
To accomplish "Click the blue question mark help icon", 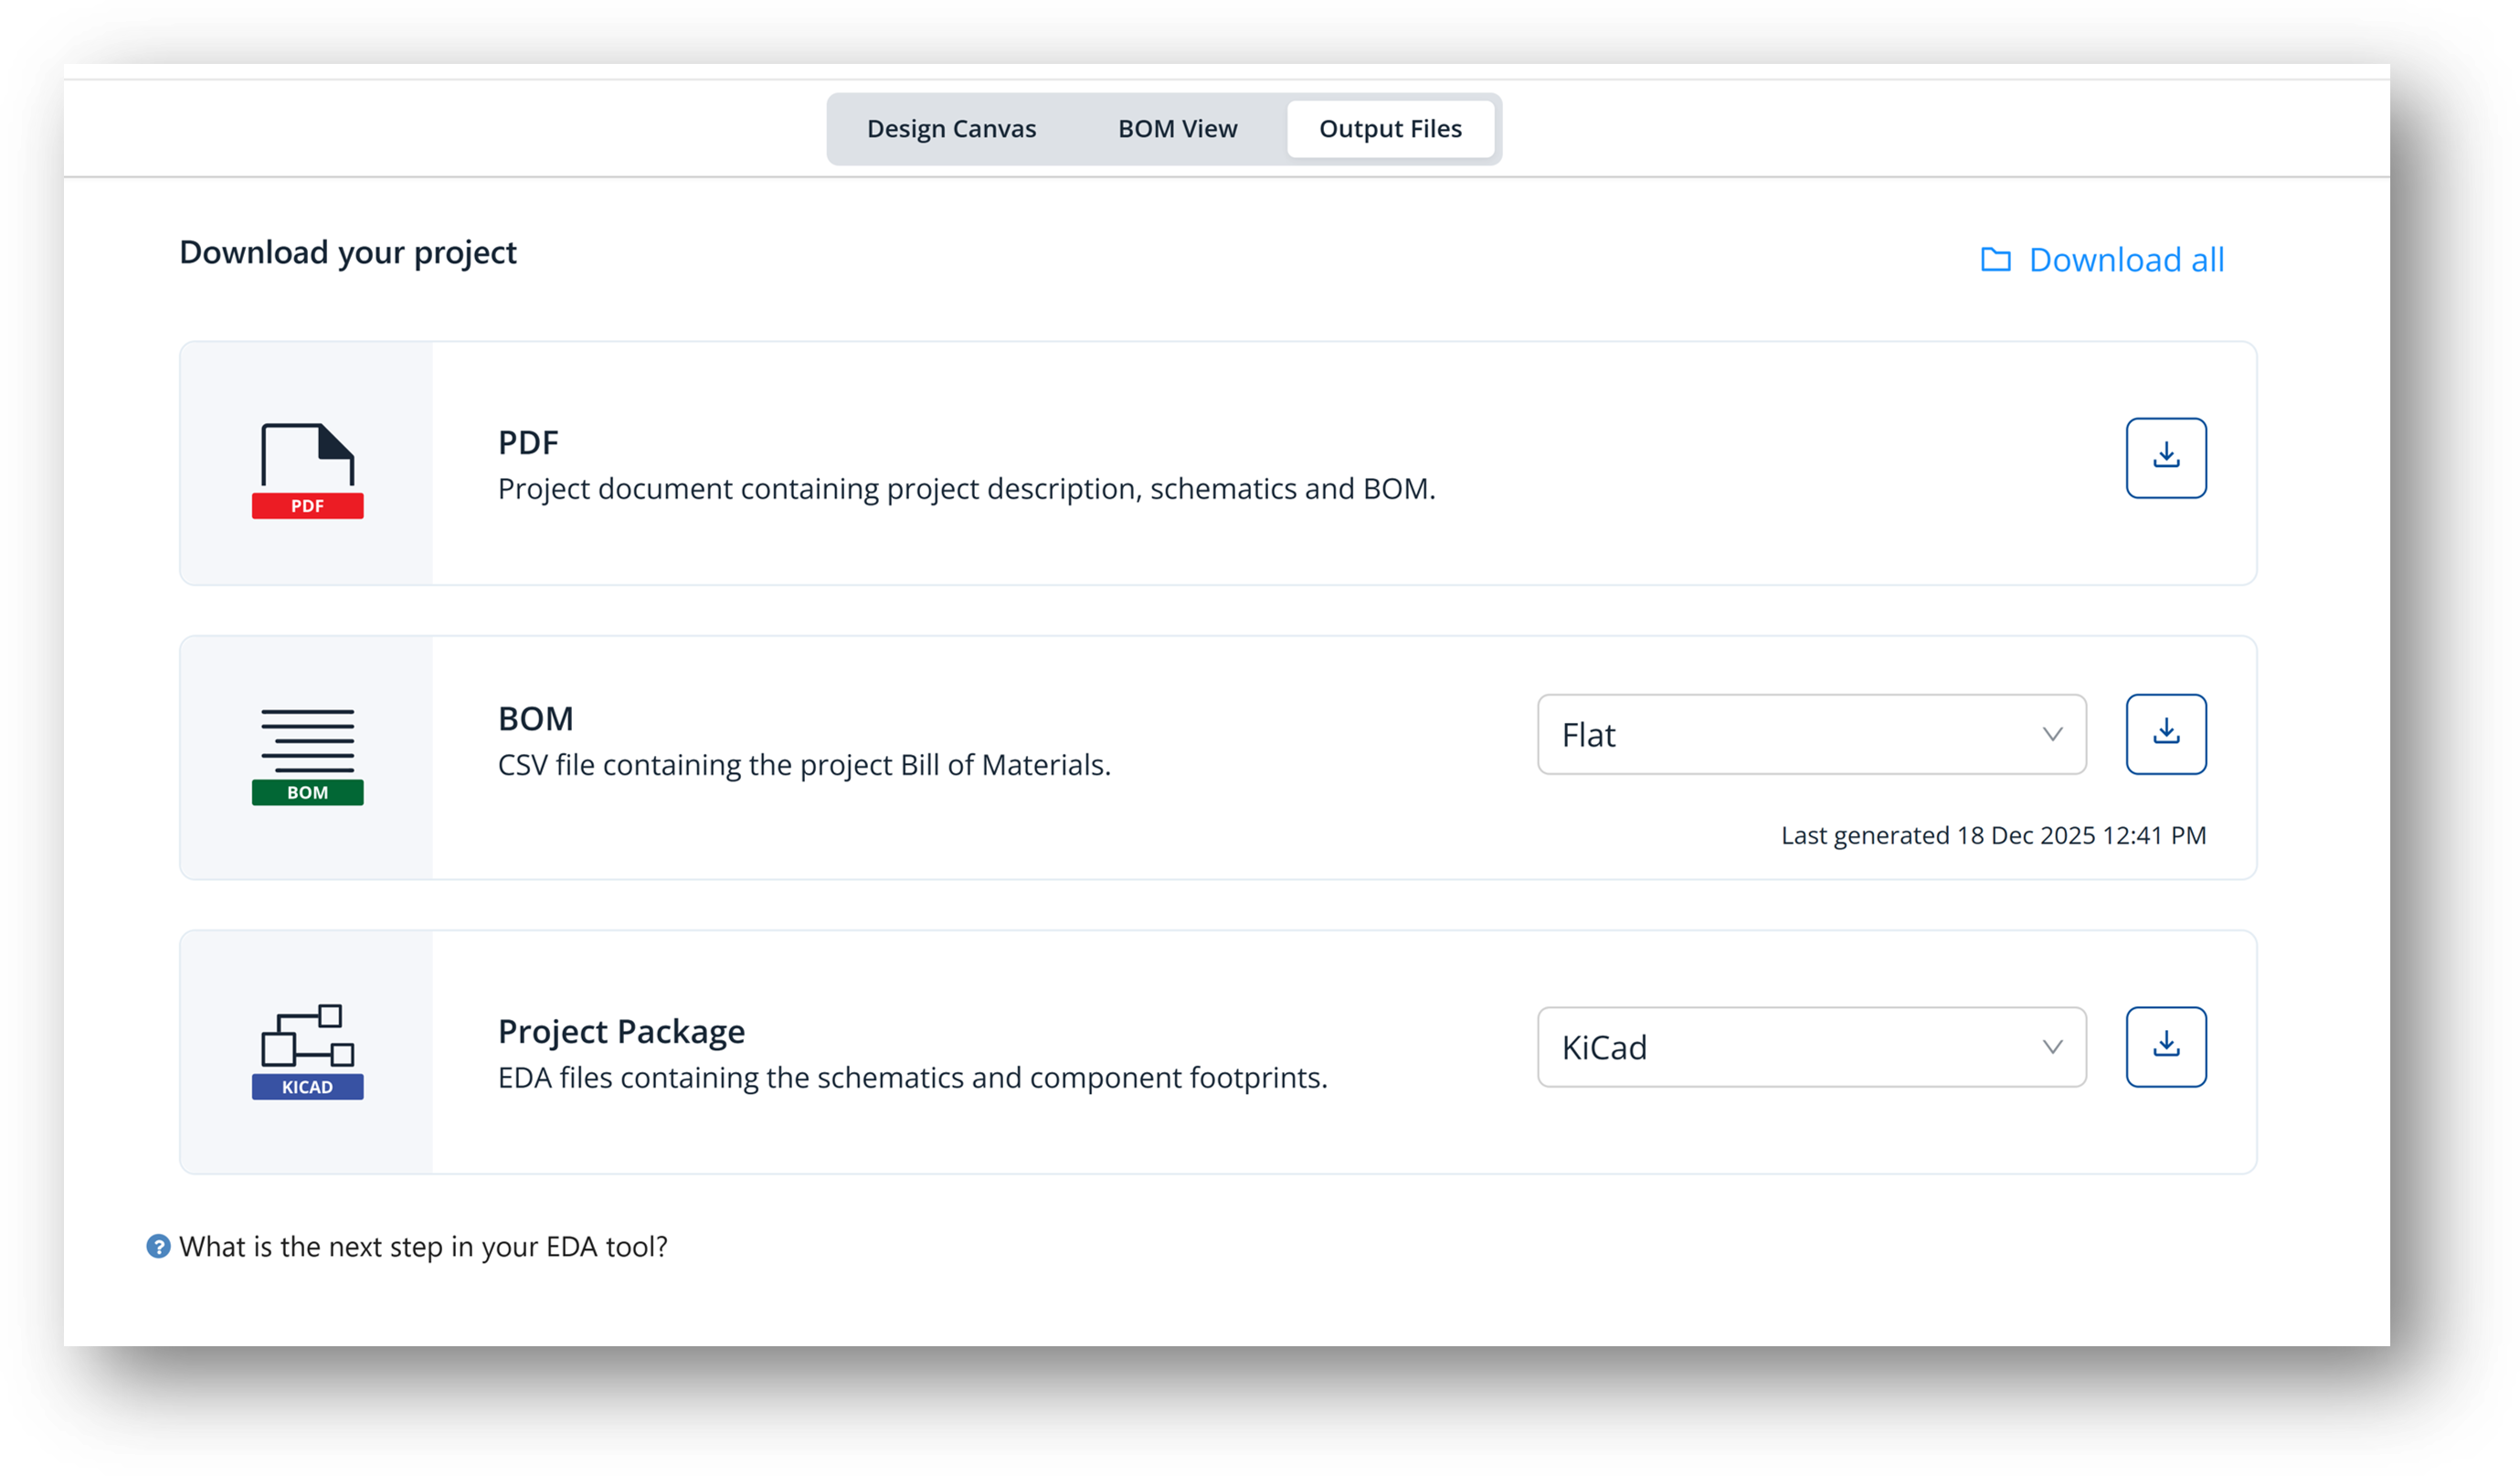I will (x=158, y=1246).
